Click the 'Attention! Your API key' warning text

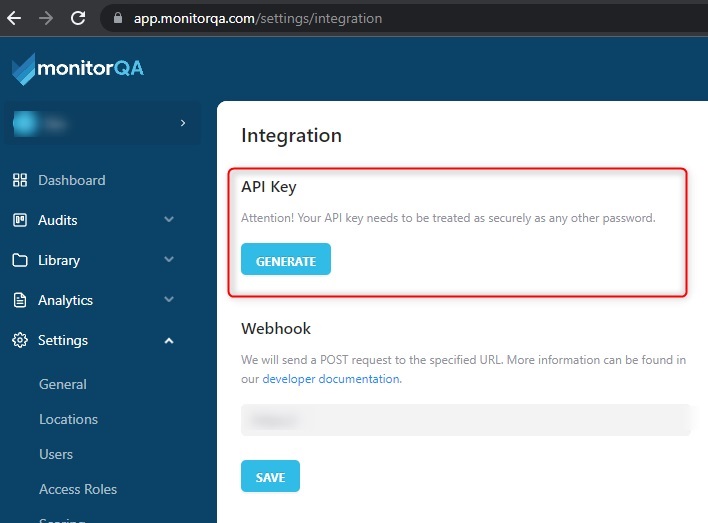pos(448,218)
